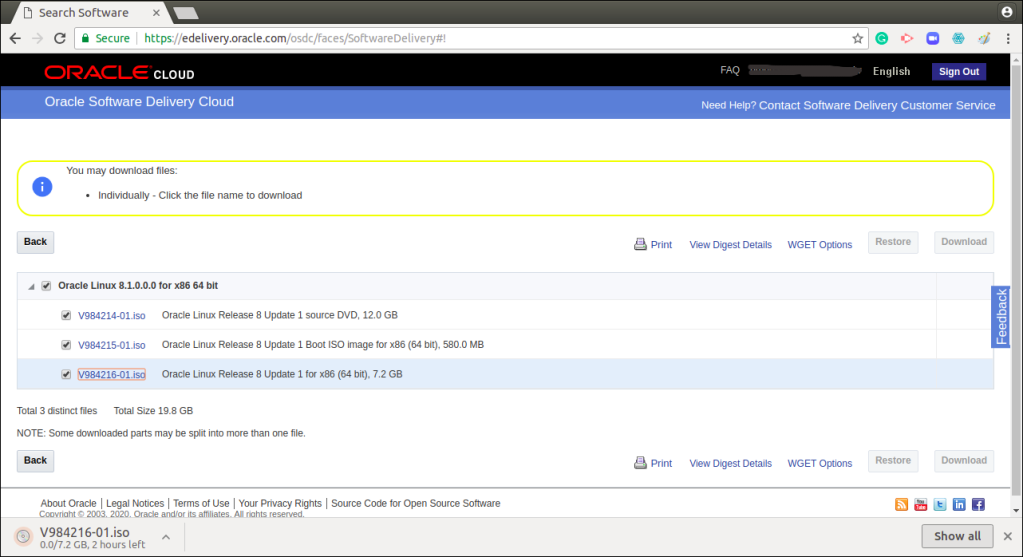
Task: Open the LinkedIn icon in footer
Action: pos(959,504)
